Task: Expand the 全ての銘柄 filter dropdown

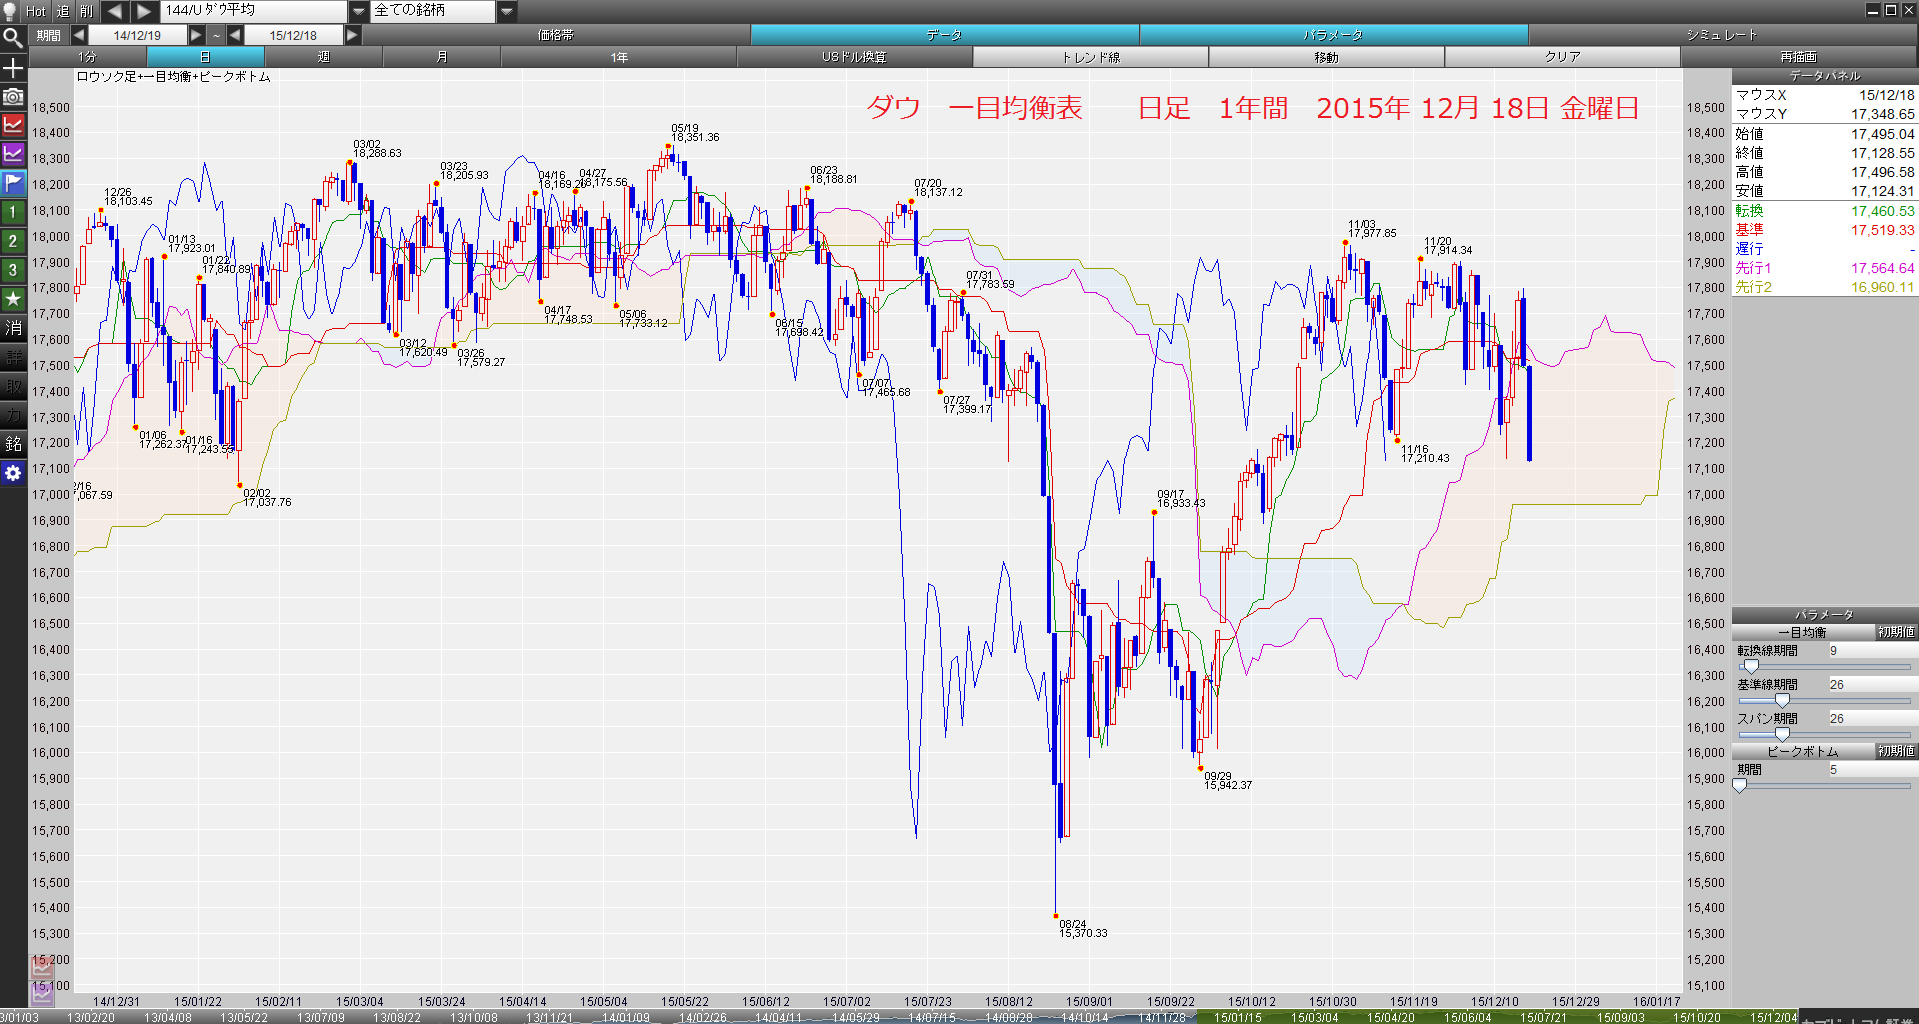Action: (507, 11)
